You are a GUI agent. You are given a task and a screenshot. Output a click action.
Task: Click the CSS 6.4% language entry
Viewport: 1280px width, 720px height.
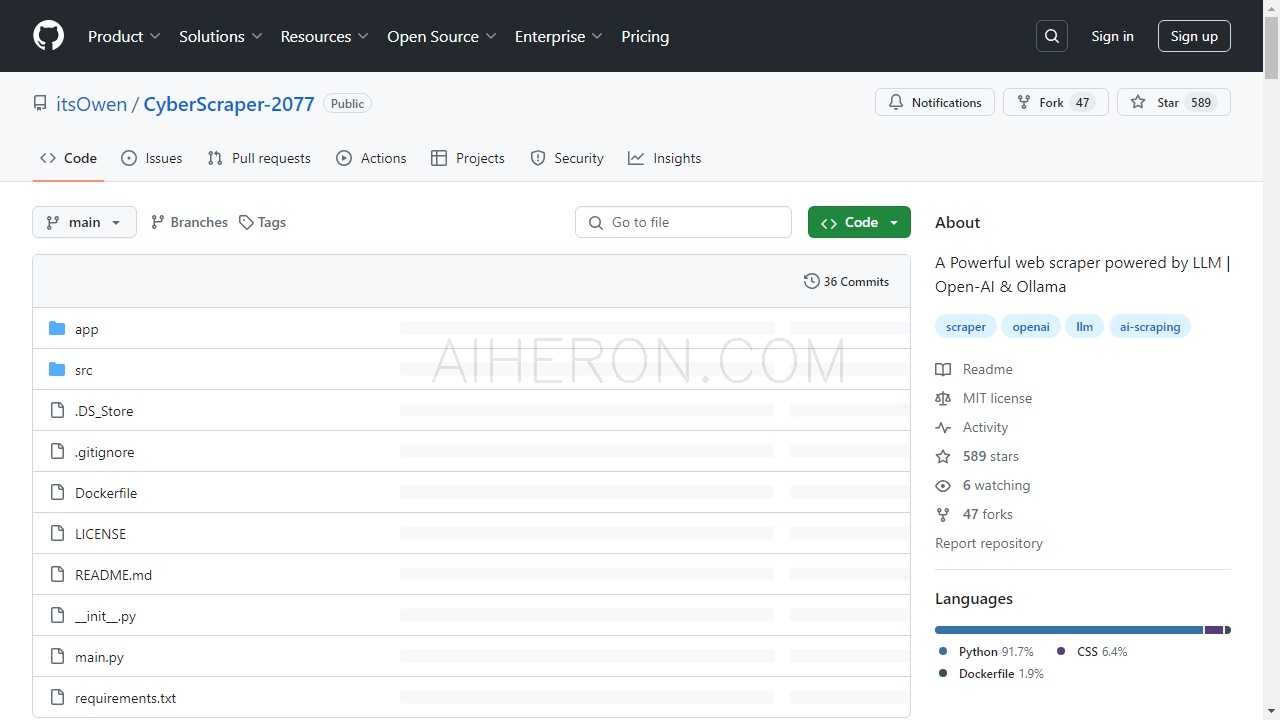point(1092,651)
